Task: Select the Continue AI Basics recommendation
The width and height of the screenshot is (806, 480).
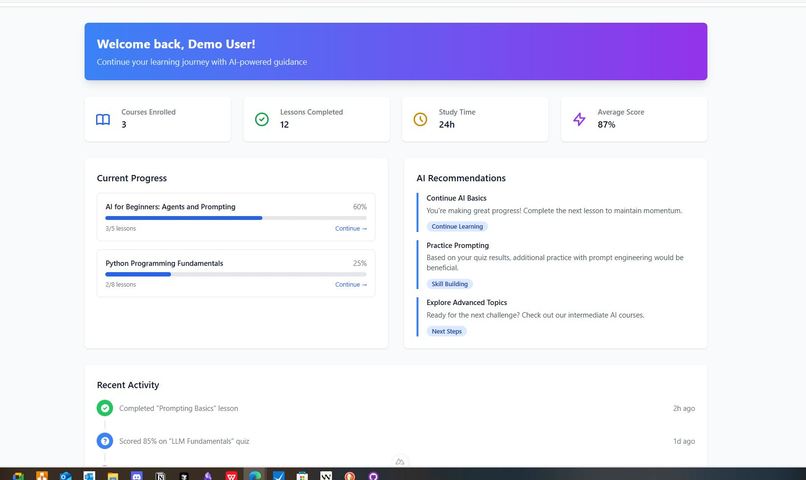Action: (555, 212)
